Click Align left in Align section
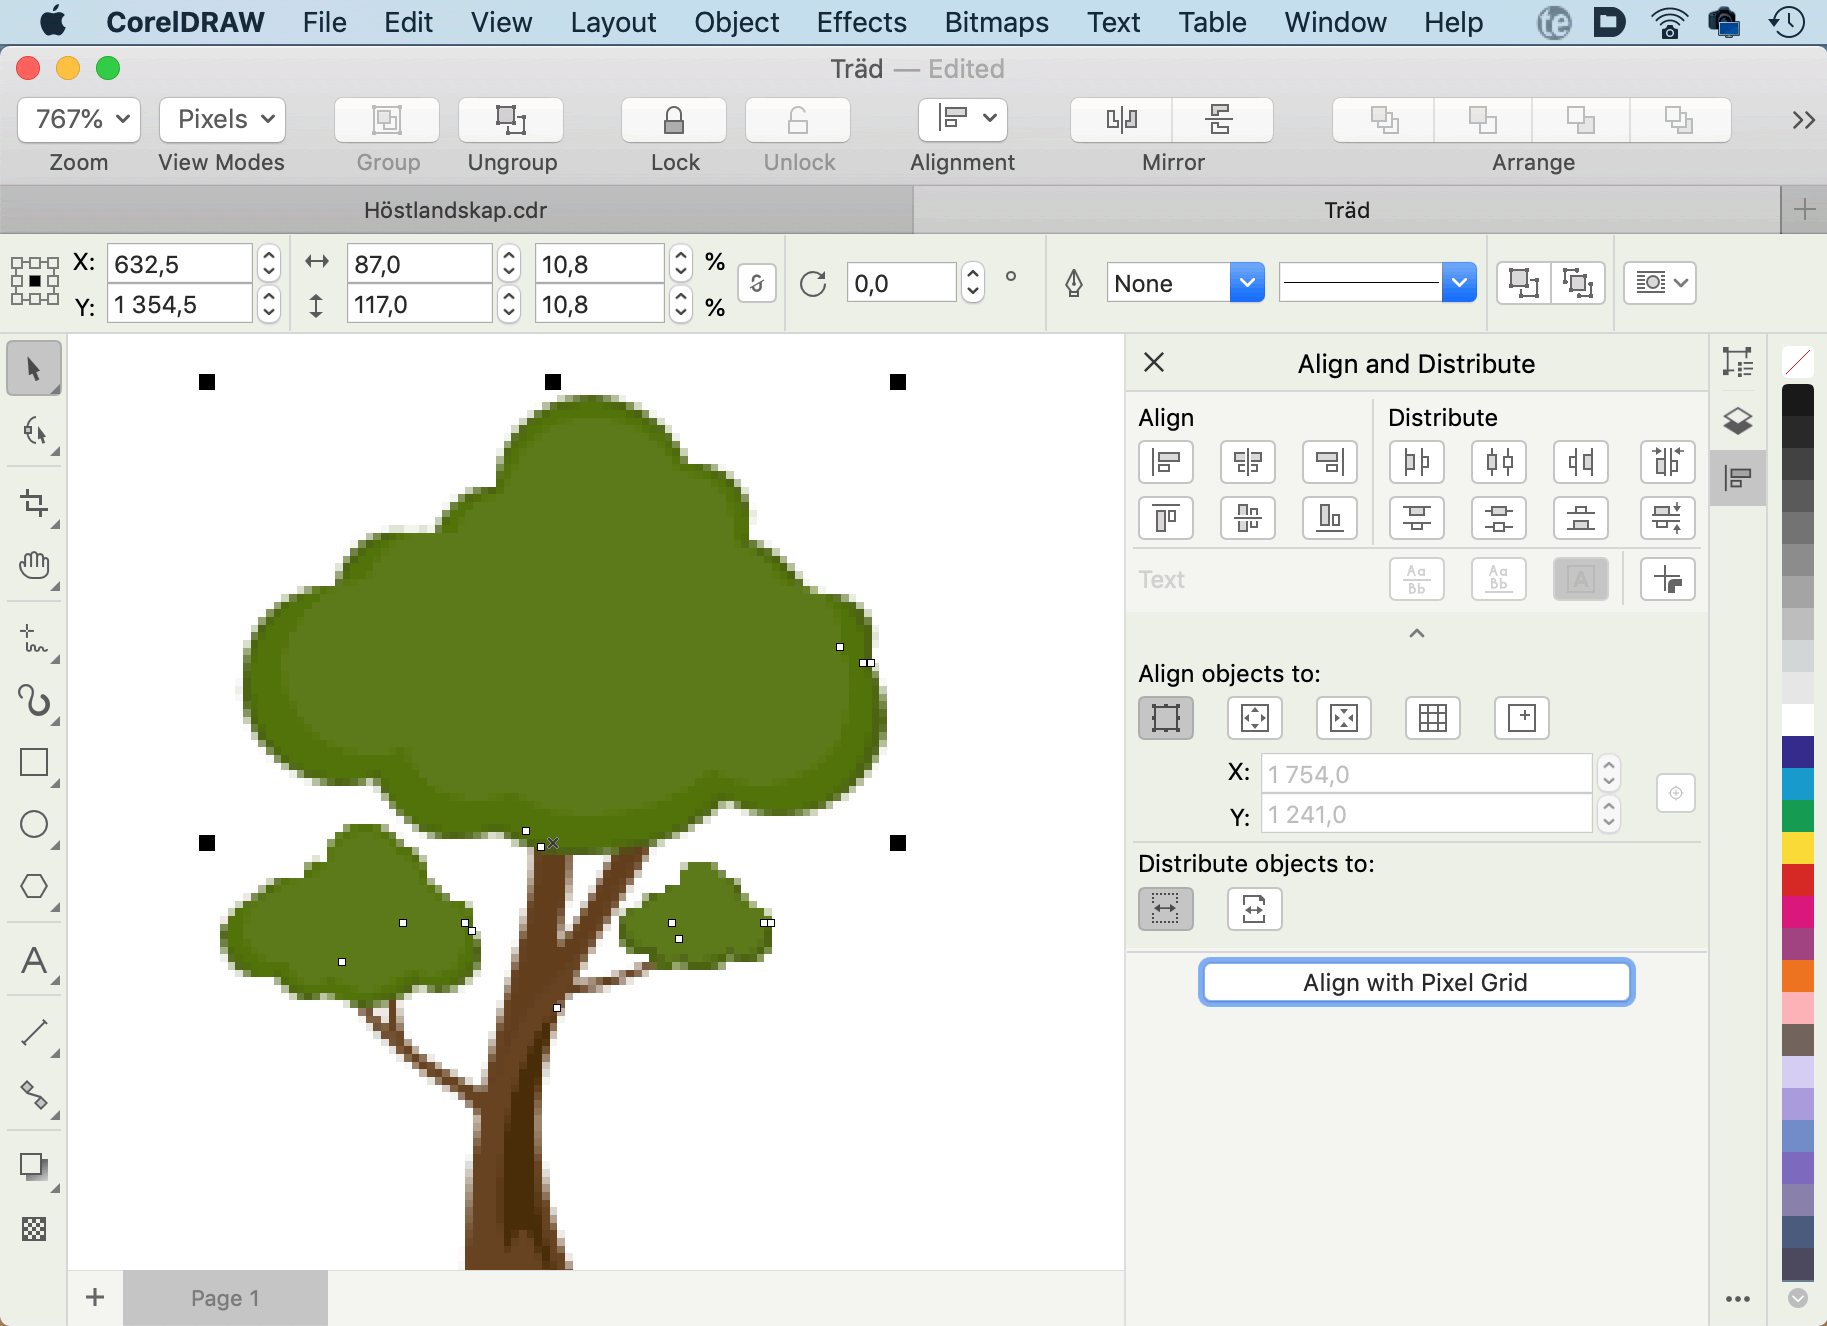1827x1326 pixels. (x=1166, y=462)
